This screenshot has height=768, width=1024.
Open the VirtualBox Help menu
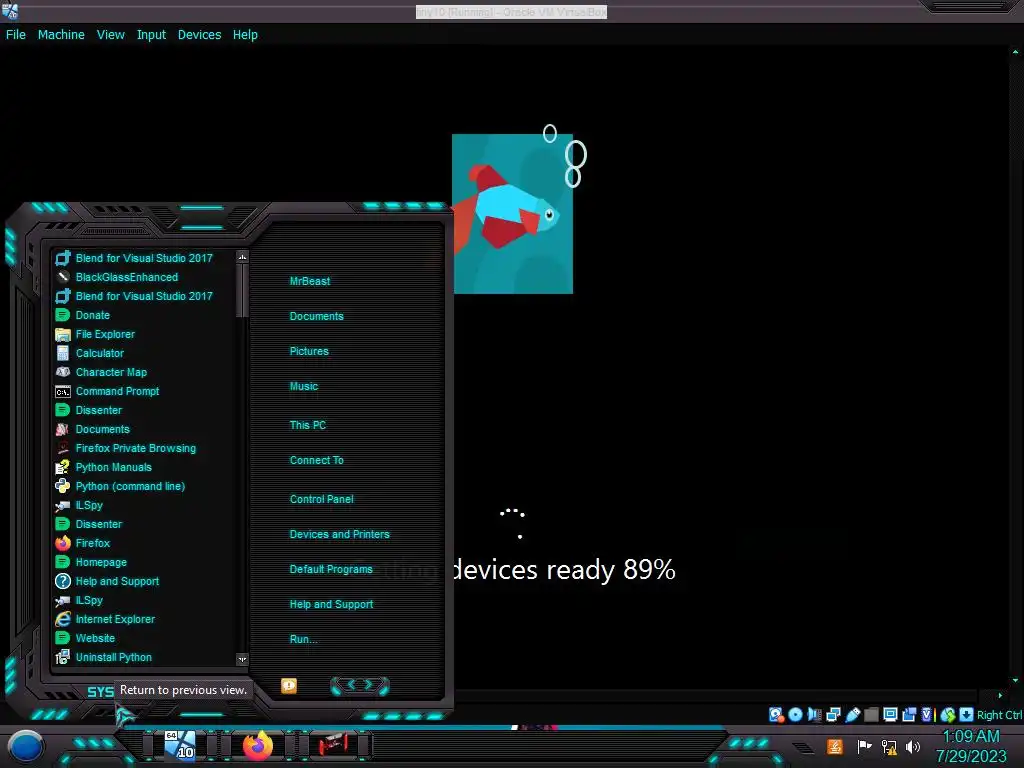[x=245, y=35]
